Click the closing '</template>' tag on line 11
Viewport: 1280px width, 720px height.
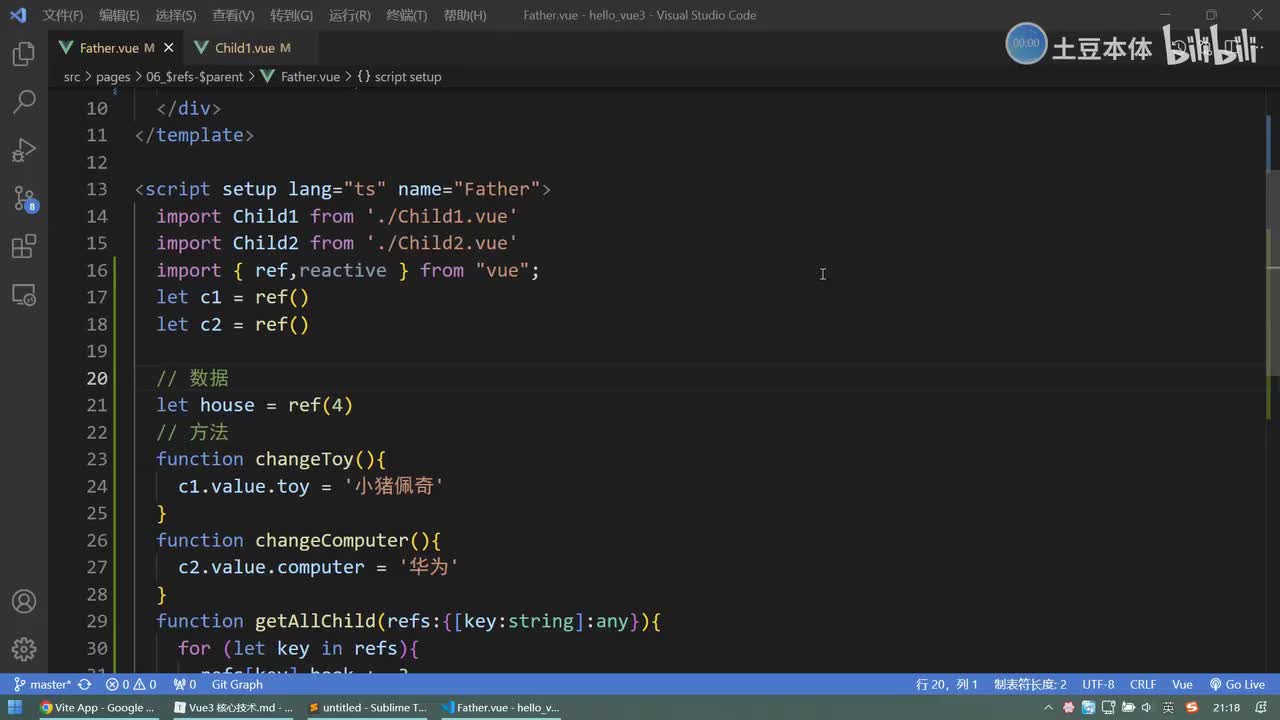(x=194, y=135)
